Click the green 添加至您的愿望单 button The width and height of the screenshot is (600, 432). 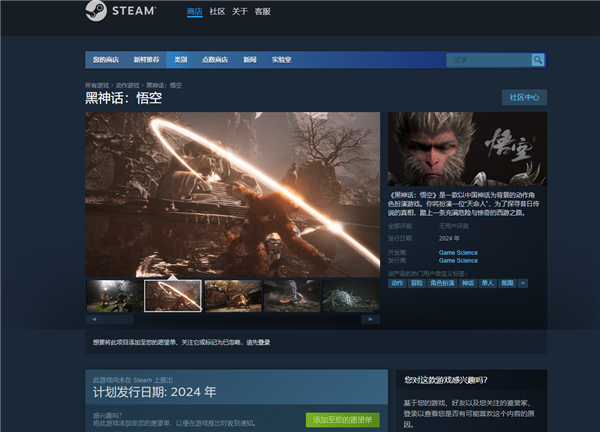point(342,420)
